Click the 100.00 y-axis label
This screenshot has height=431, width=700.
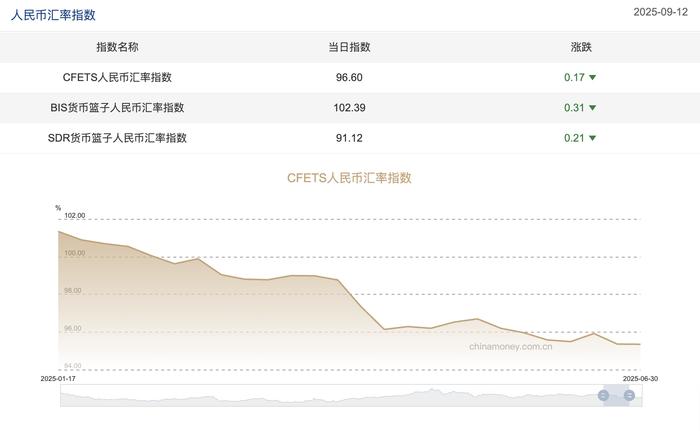click(x=75, y=253)
